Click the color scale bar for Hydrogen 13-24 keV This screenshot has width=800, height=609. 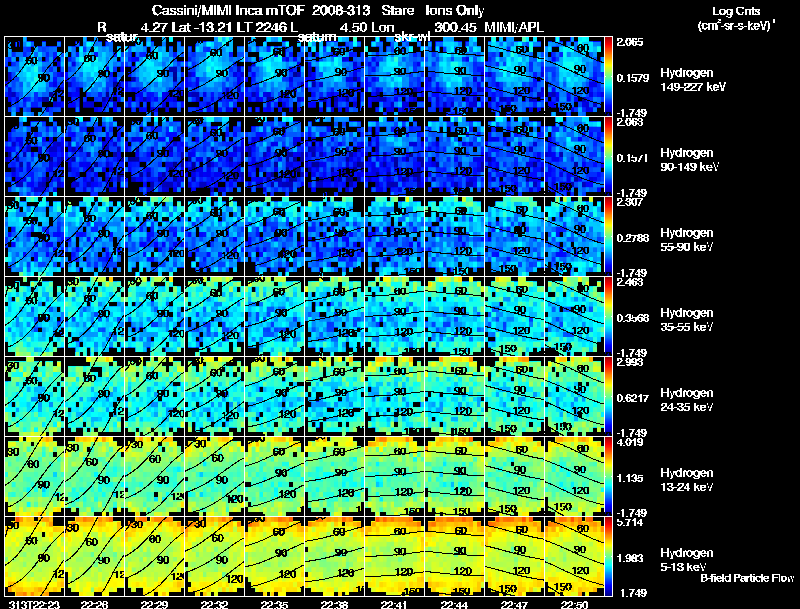pos(608,476)
